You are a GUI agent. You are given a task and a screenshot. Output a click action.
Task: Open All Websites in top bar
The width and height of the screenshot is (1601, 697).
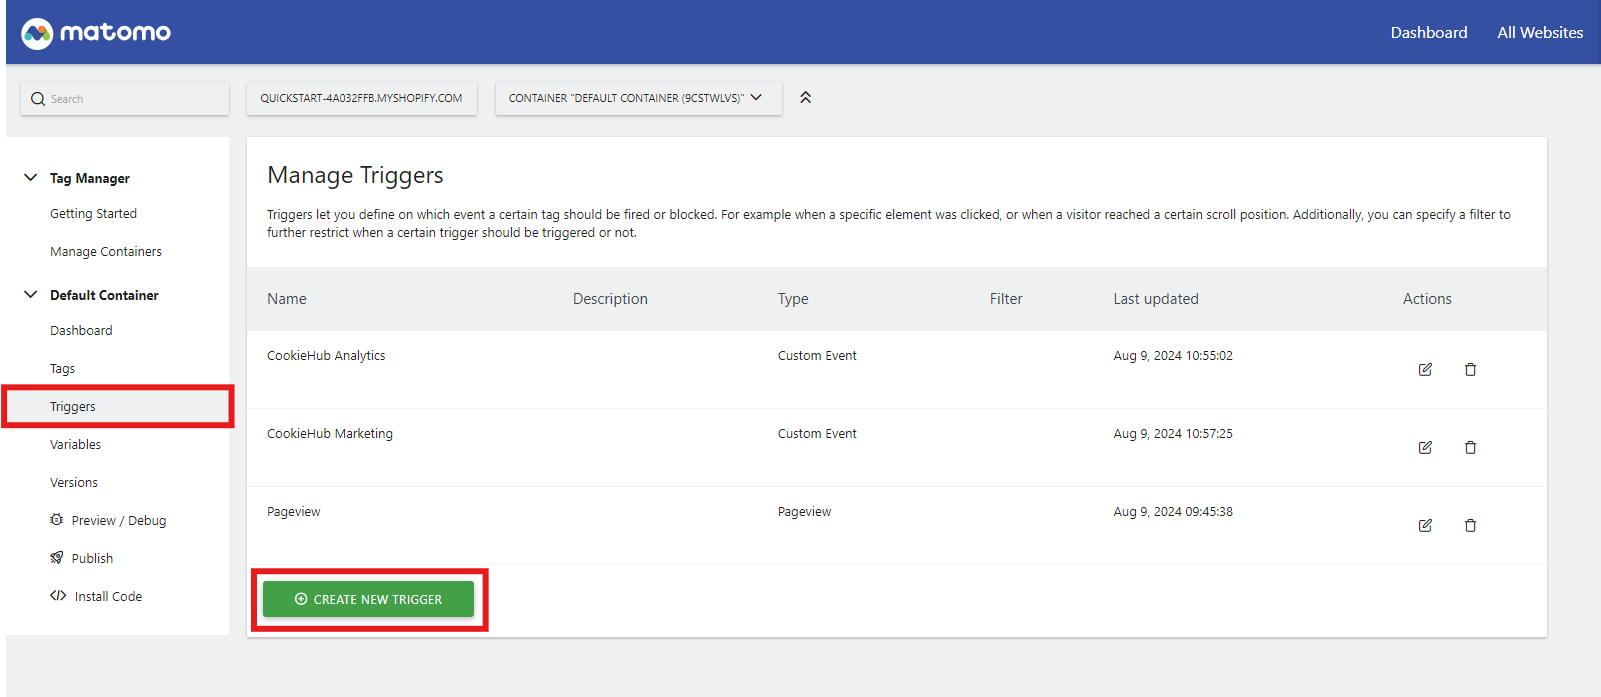[x=1540, y=32]
